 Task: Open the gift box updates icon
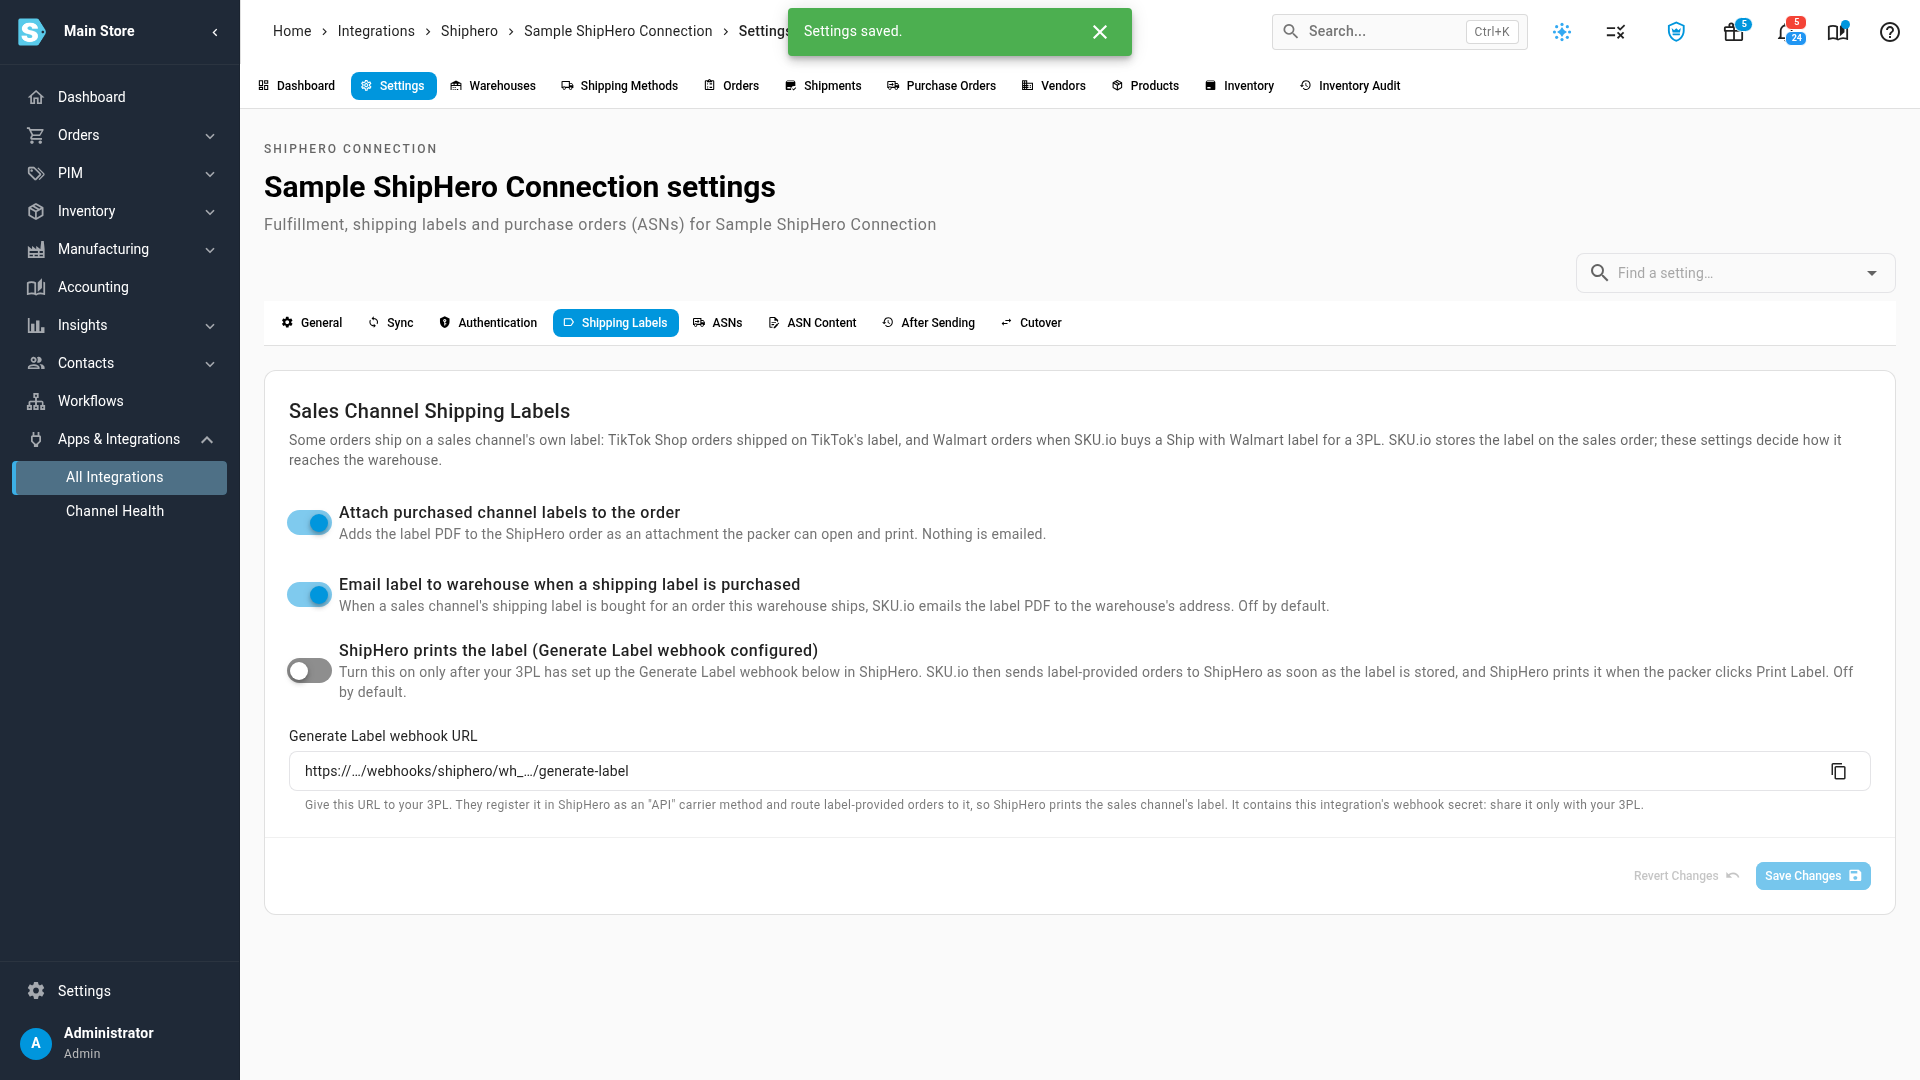[1734, 32]
